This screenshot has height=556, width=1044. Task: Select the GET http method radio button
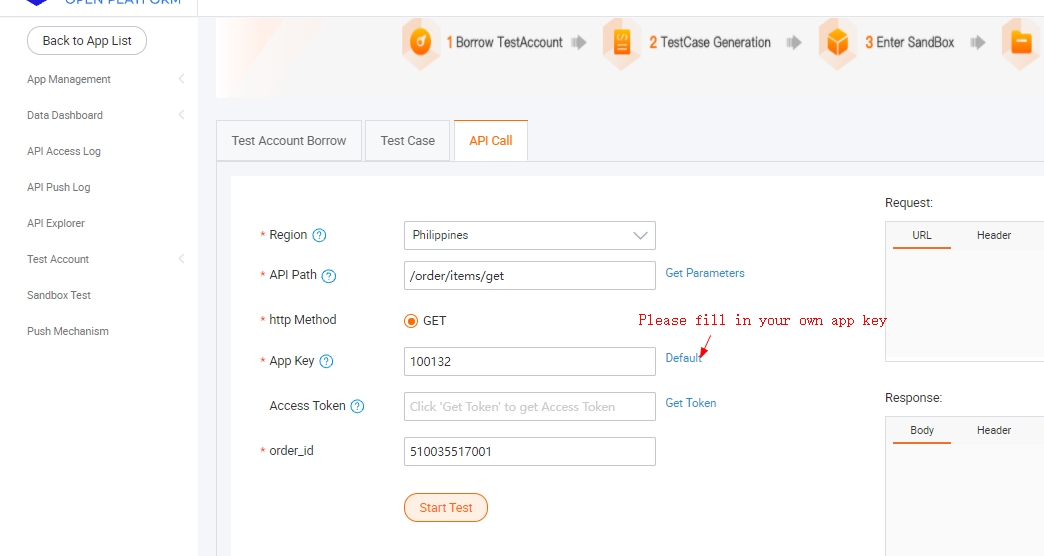coord(411,321)
